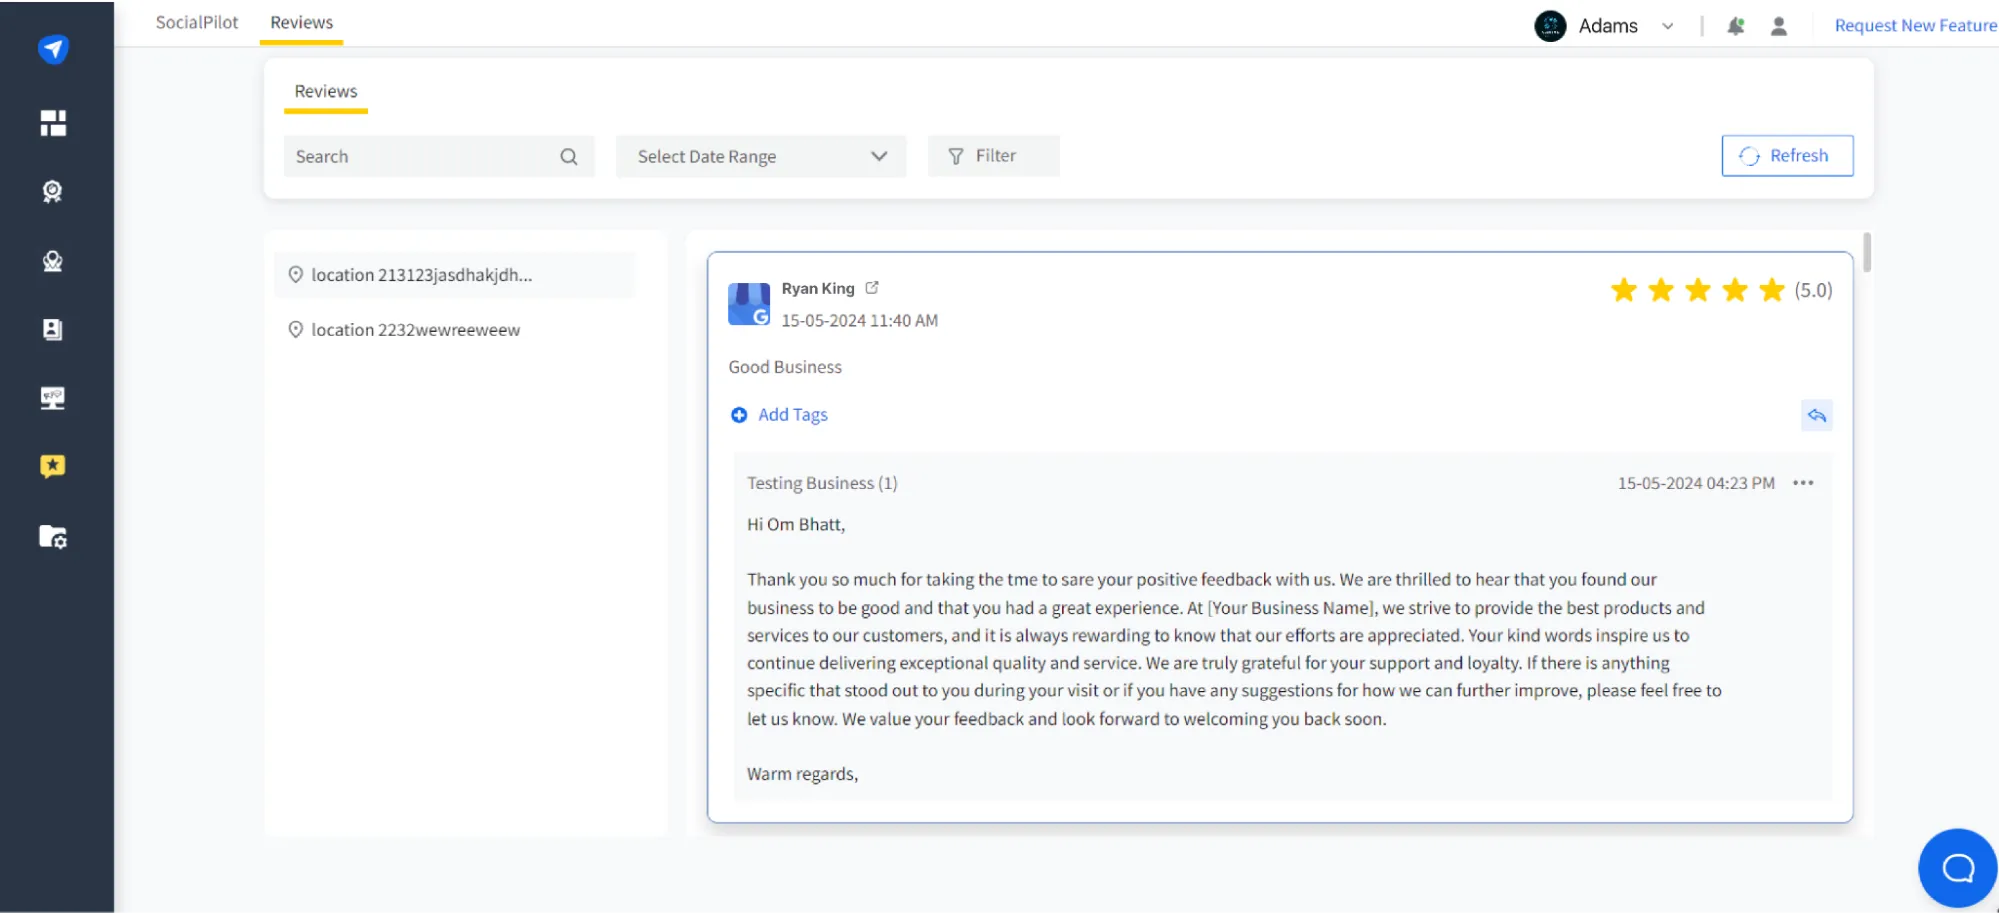
Task: Select the location pin icon in sidebar
Action: [x=54, y=261]
